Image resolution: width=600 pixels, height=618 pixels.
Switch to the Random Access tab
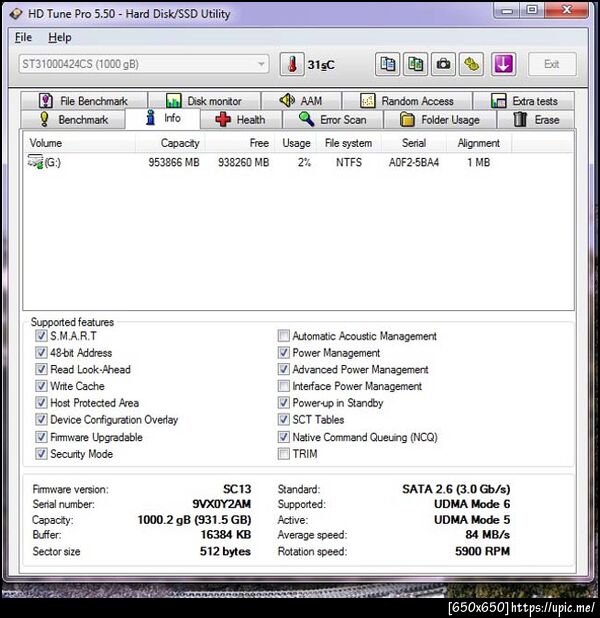(x=407, y=101)
